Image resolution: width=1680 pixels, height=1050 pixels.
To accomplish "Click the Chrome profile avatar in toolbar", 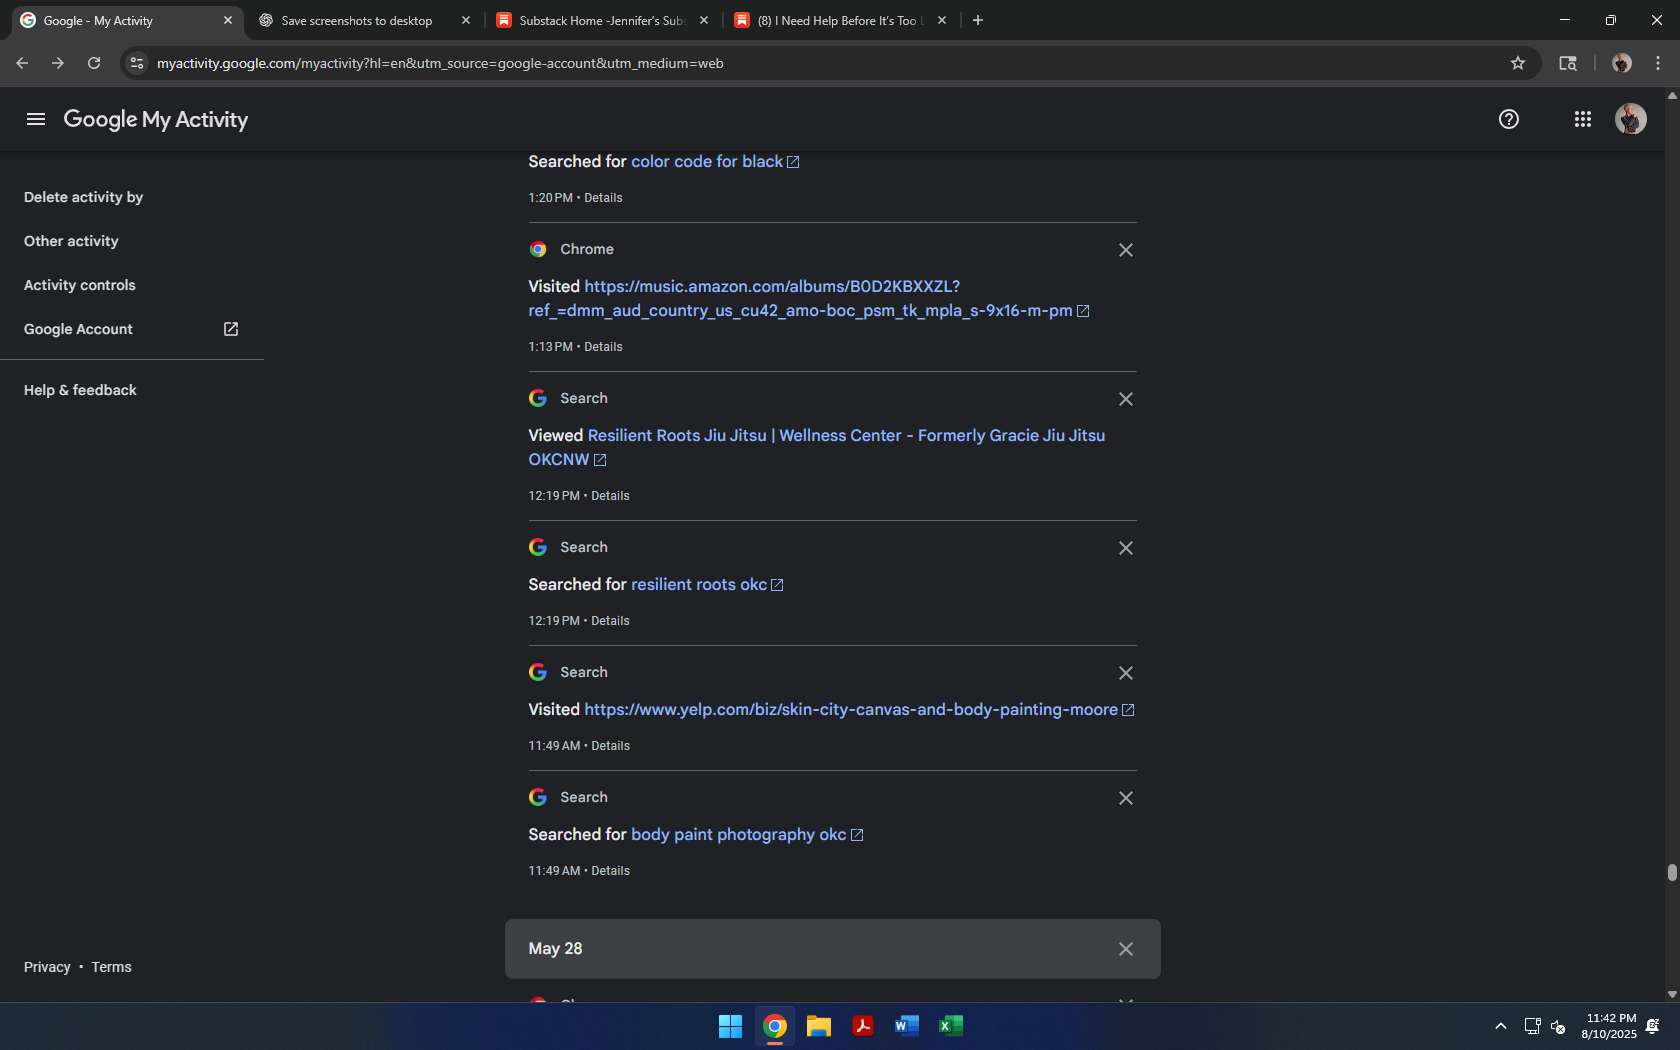I will click(x=1622, y=63).
